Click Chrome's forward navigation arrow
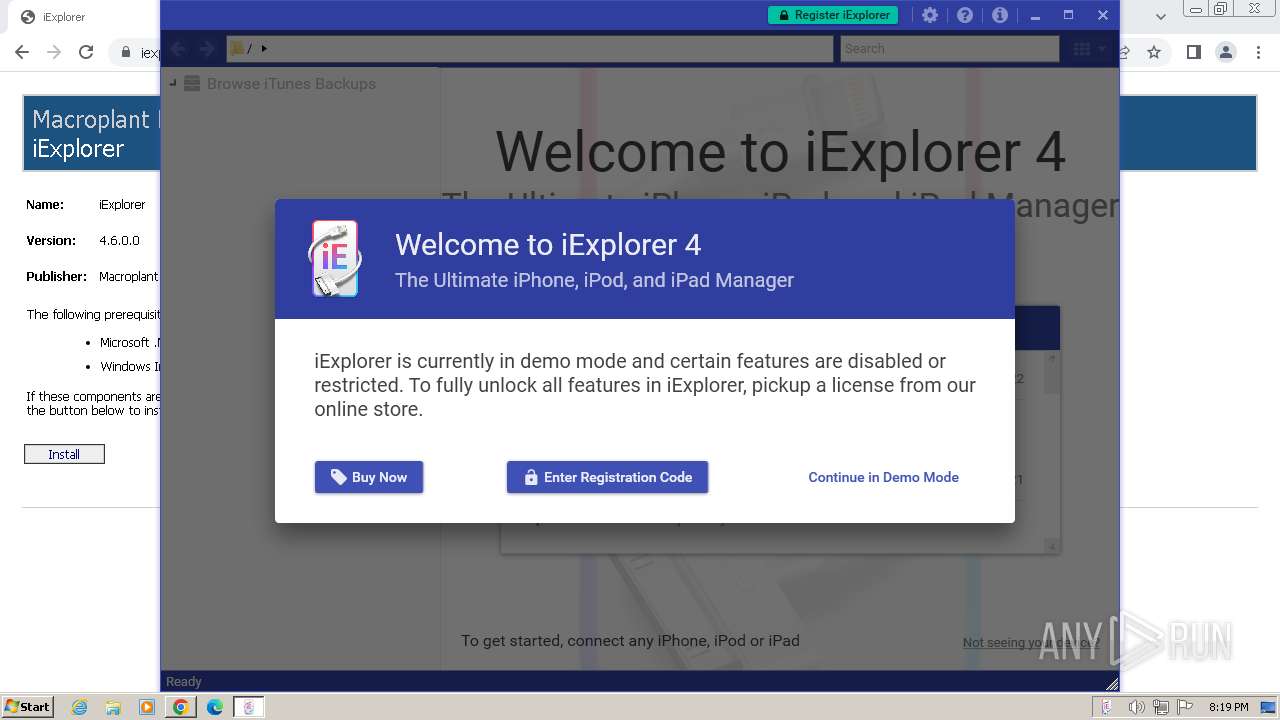Image resolution: width=1280 pixels, height=720 pixels. [x=54, y=52]
